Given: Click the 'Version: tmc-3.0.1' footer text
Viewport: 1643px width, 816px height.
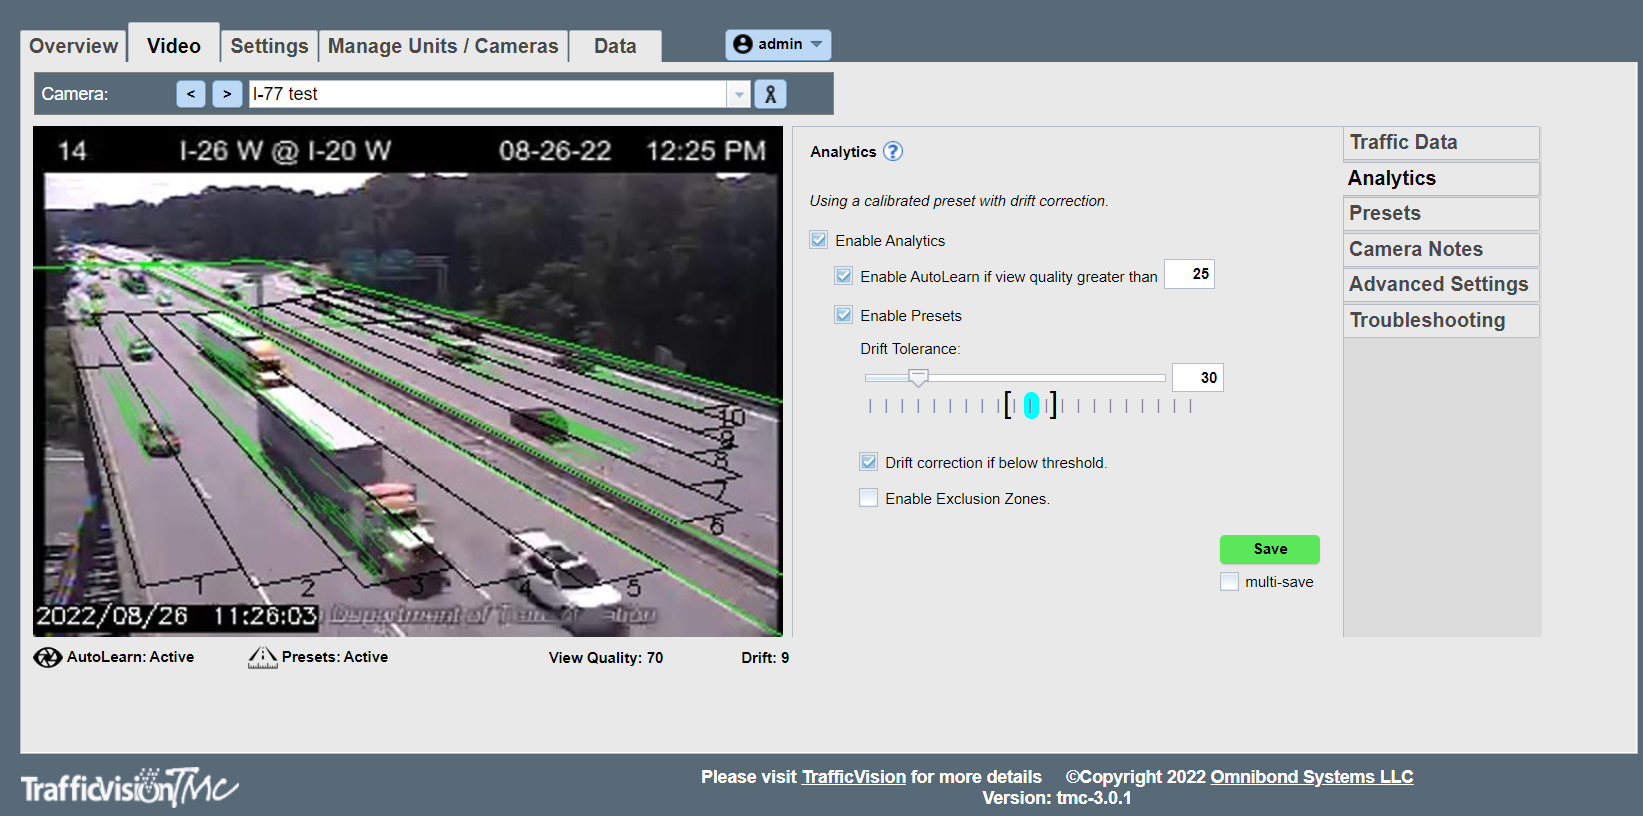Looking at the screenshot, I should click(1057, 798).
